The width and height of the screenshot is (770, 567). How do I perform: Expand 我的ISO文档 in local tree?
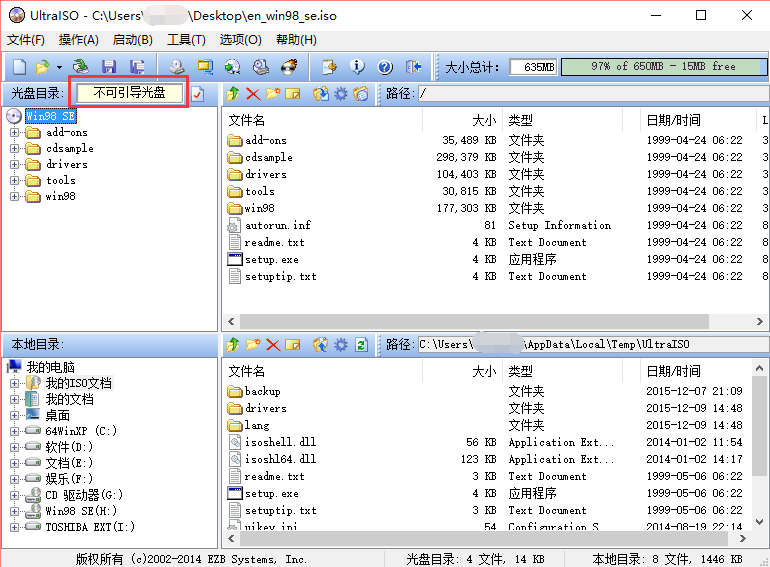[14, 383]
